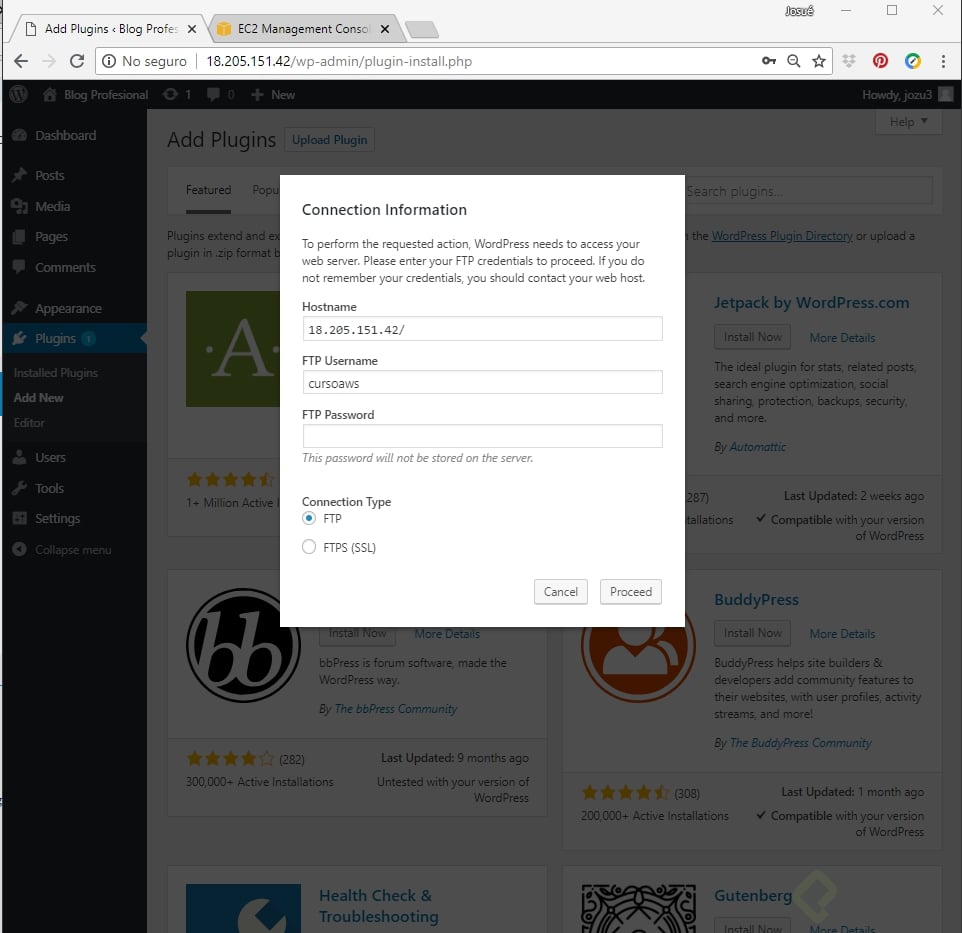Click the Upload Plugin button
This screenshot has height=933, width=962.
click(x=329, y=140)
